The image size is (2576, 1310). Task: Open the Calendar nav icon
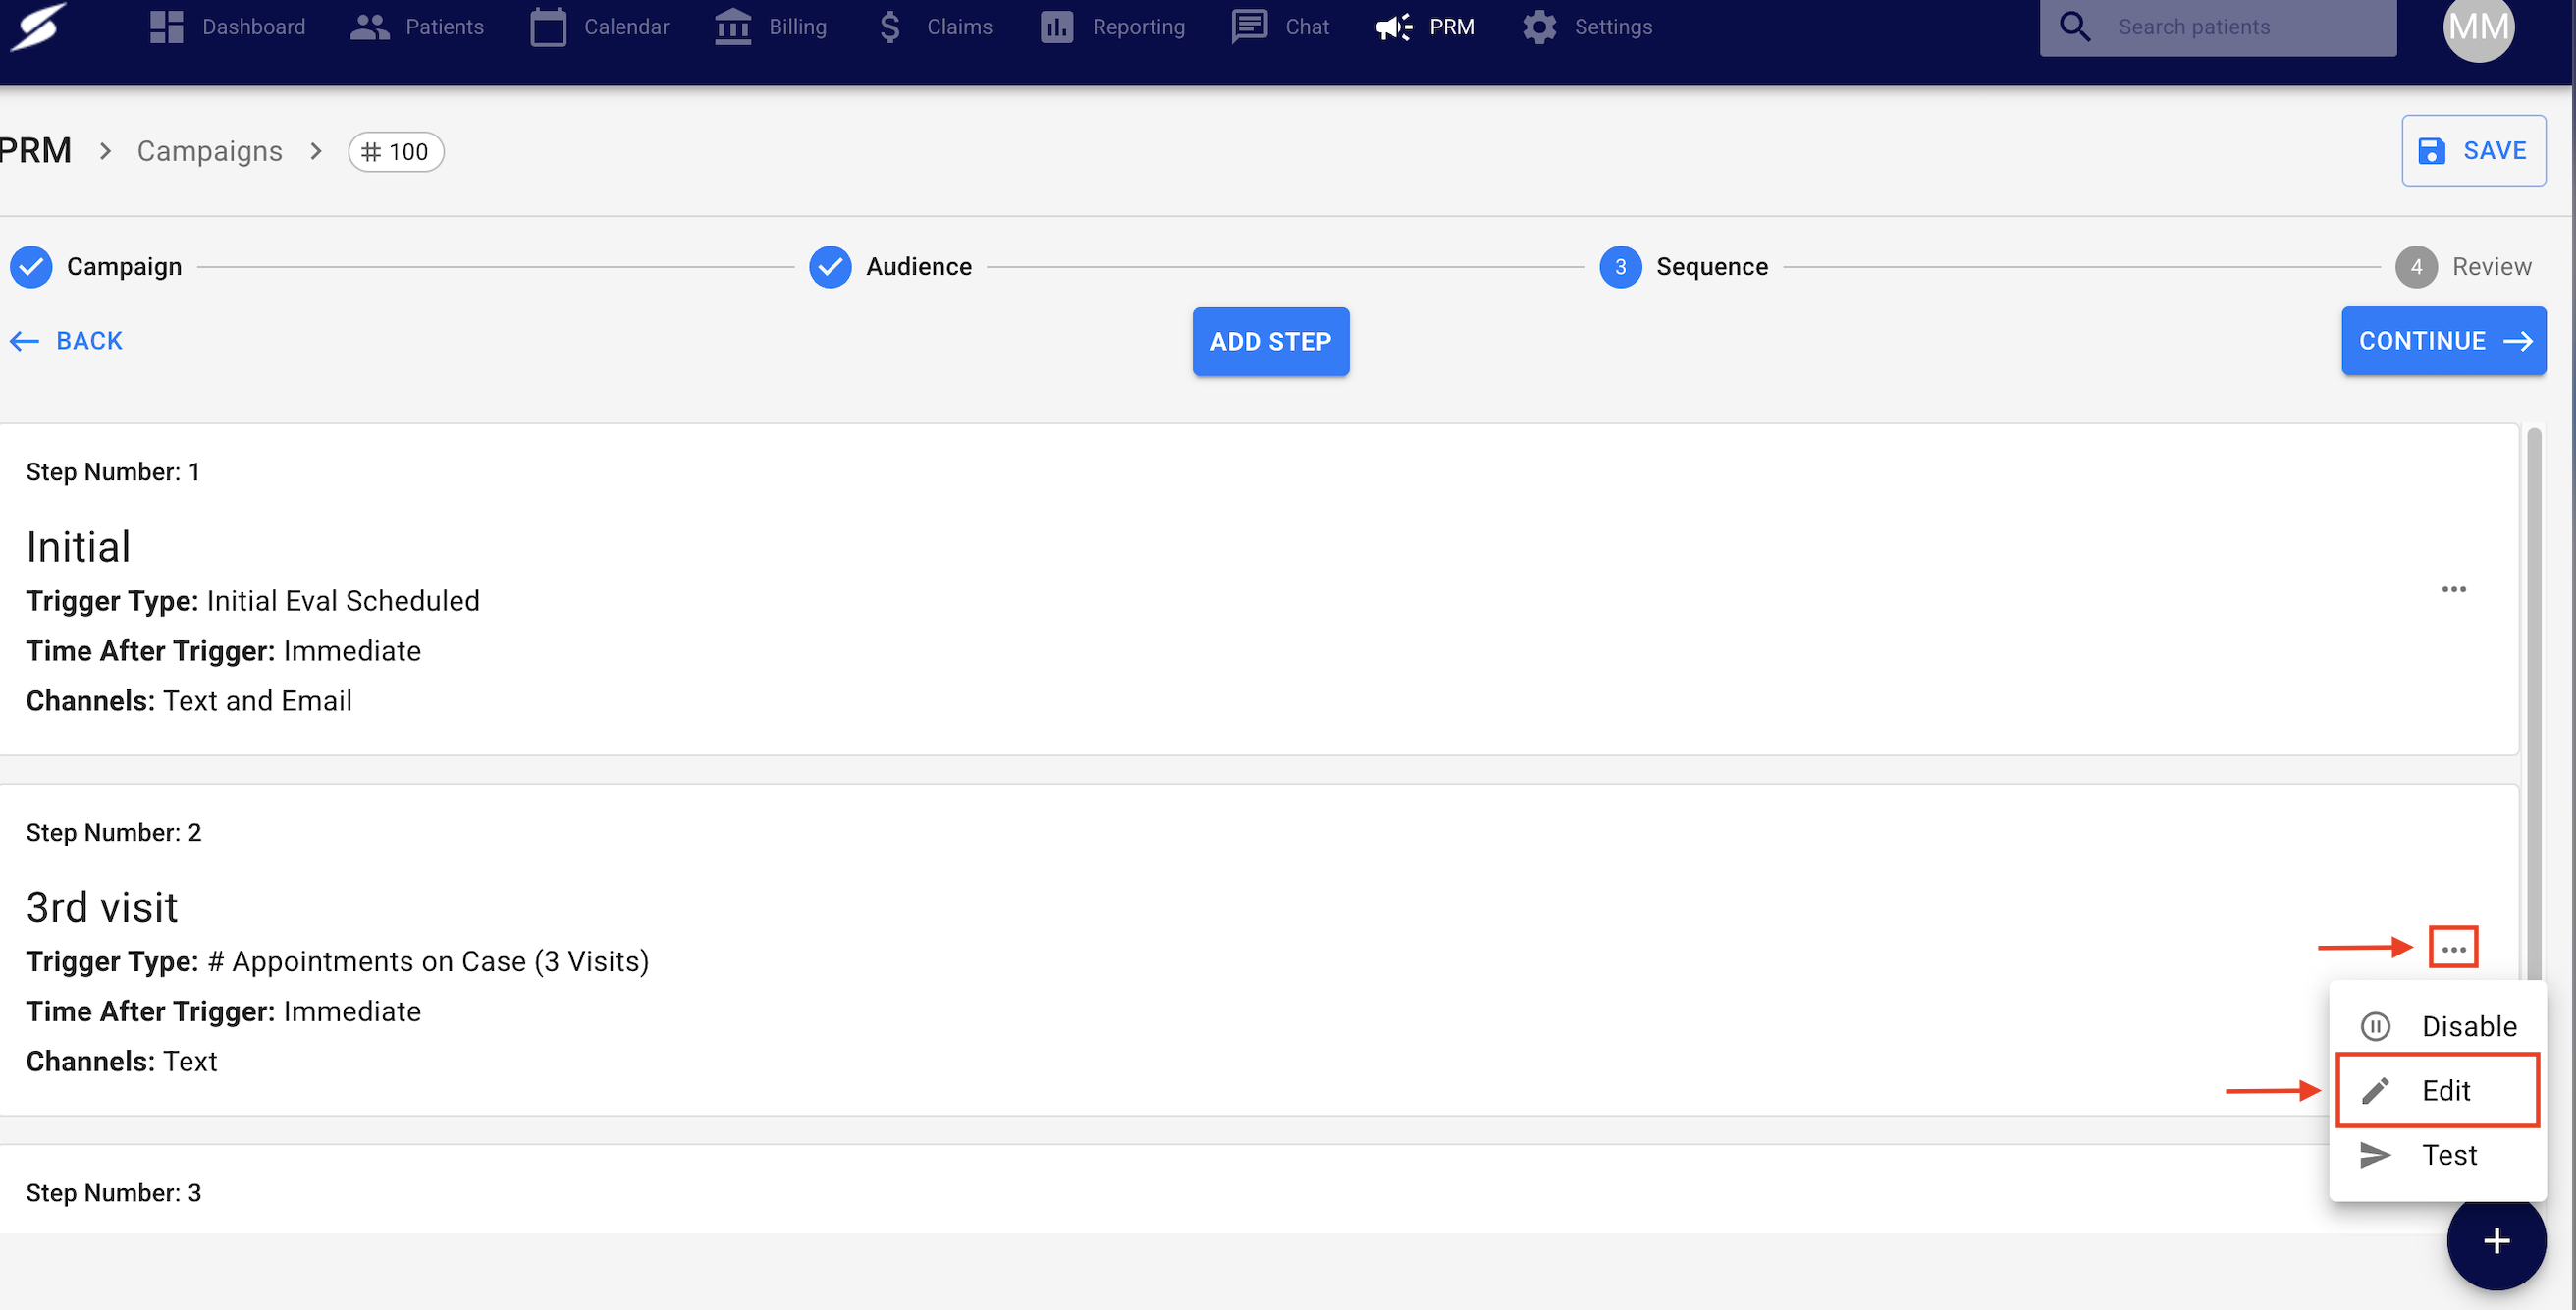pyautogui.click(x=547, y=27)
